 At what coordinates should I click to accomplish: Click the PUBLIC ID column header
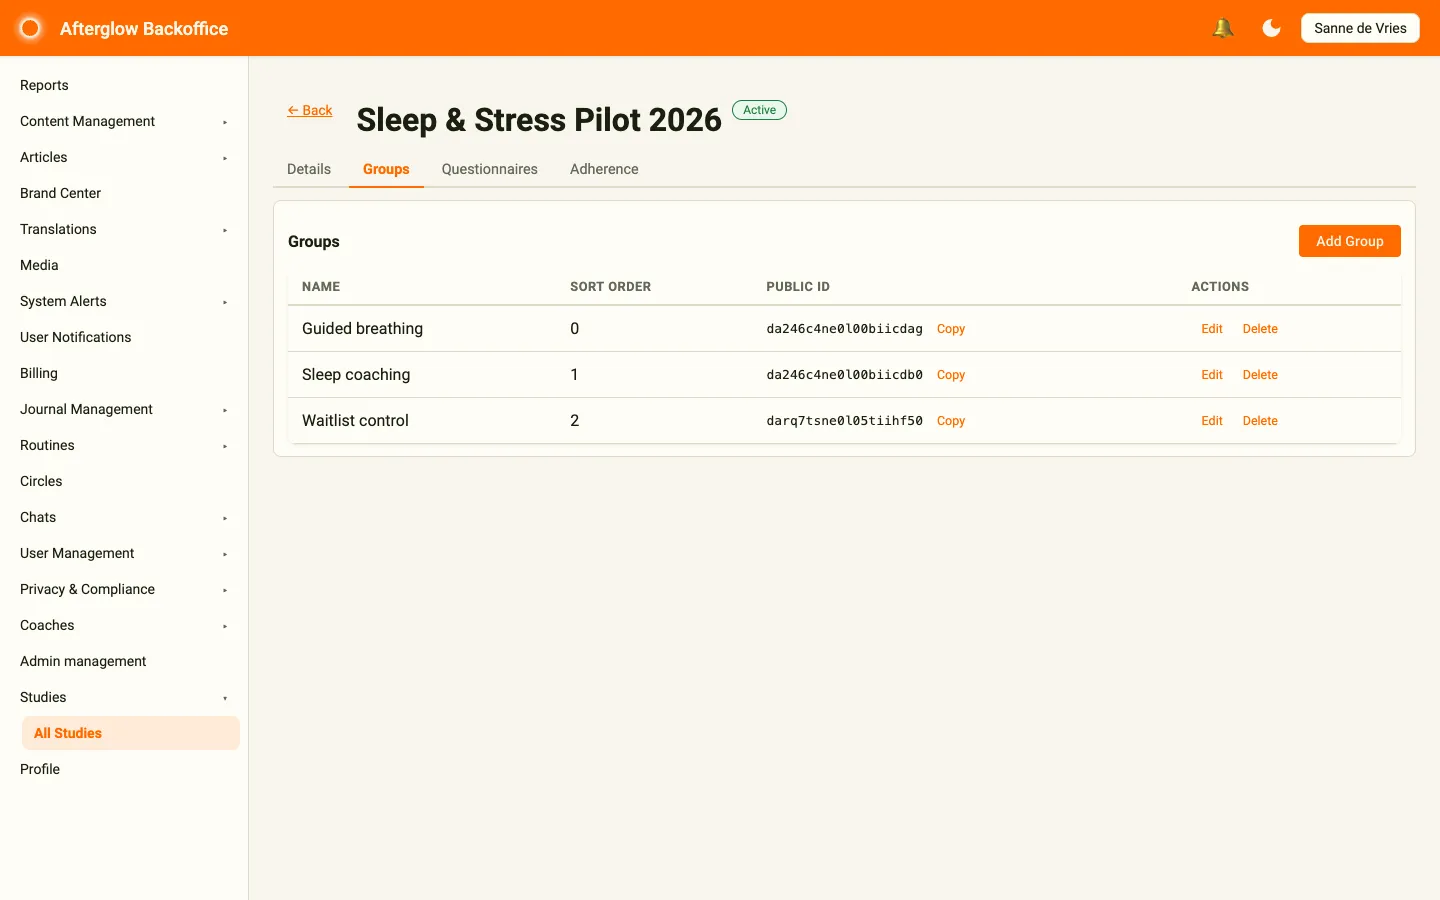click(798, 287)
